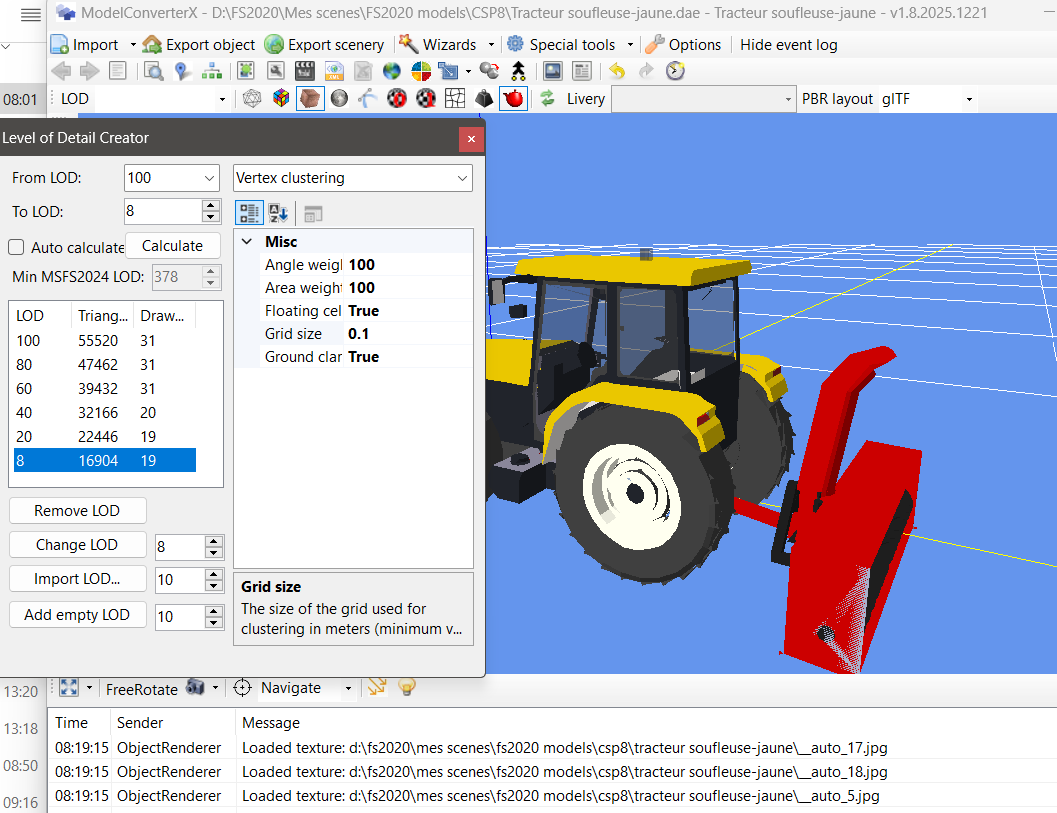Open the Wizards menu
The width and height of the screenshot is (1057, 813).
point(448,45)
